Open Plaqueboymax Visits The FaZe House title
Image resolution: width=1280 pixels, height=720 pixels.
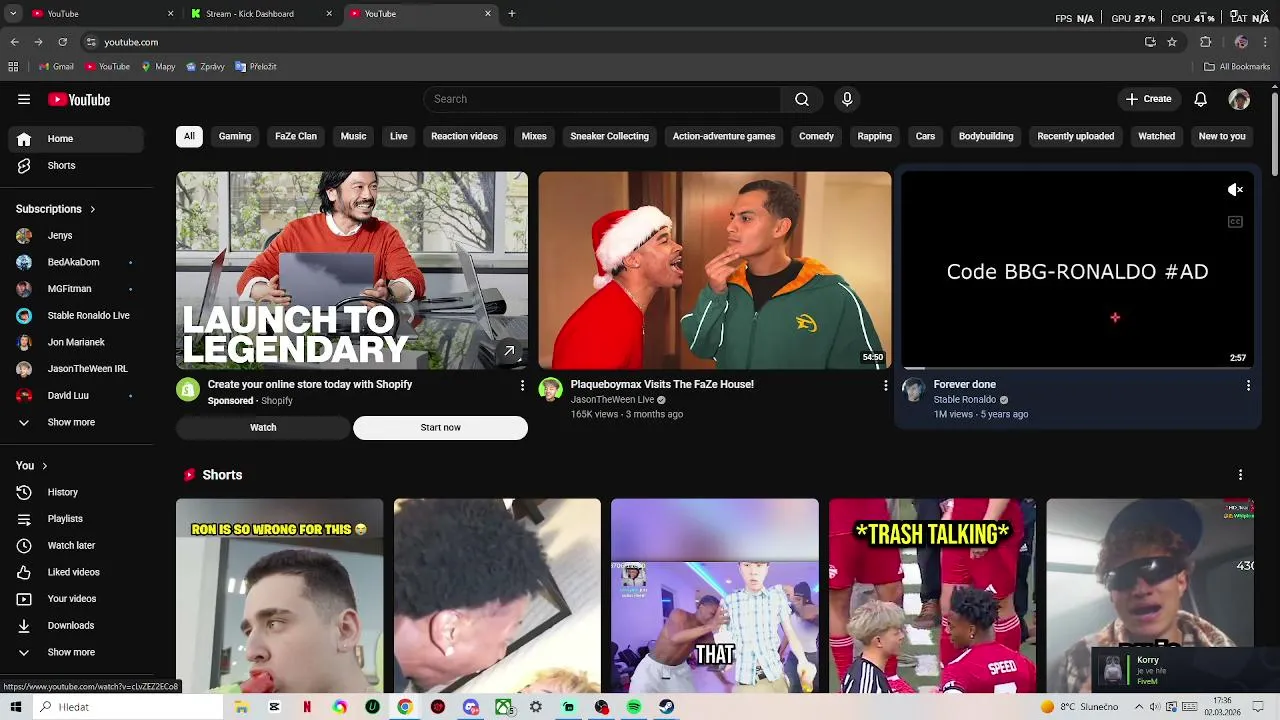coord(662,384)
